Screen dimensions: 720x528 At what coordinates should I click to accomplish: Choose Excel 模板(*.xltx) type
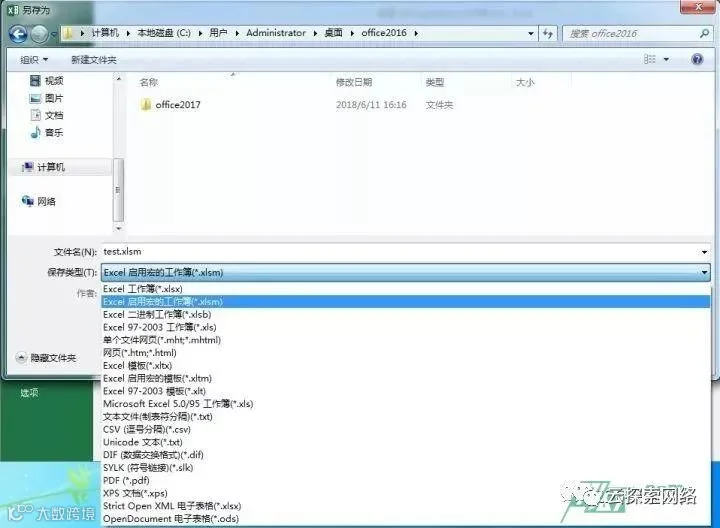tap(405, 365)
